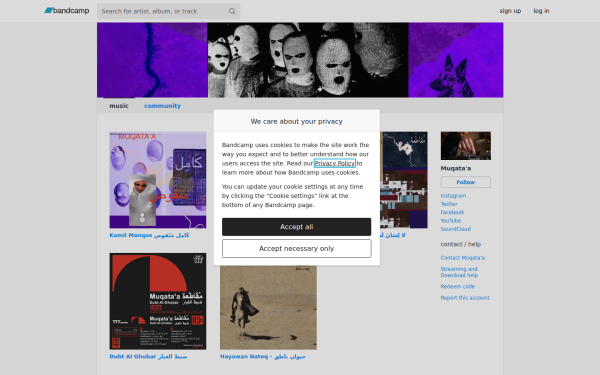Click the search magnifier icon
The image size is (600, 375).
(x=232, y=11)
